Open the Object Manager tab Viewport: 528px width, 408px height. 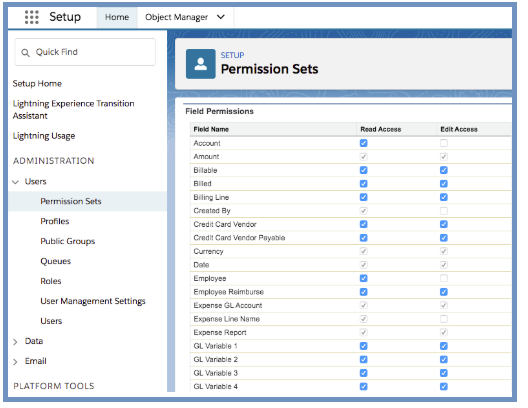pyautogui.click(x=176, y=17)
